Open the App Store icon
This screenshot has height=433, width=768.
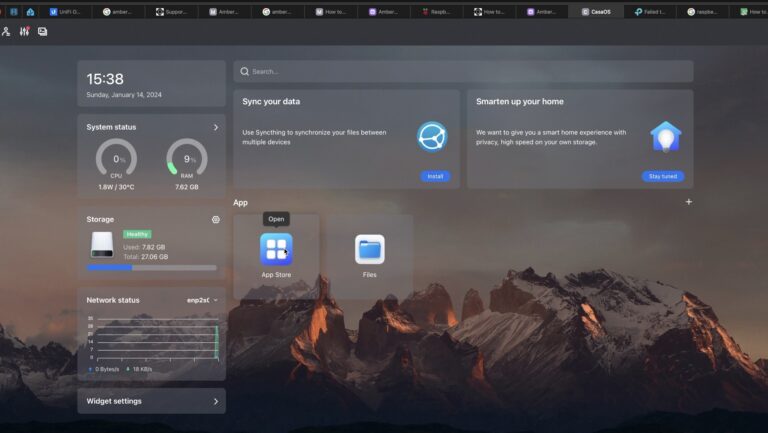click(x=276, y=249)
